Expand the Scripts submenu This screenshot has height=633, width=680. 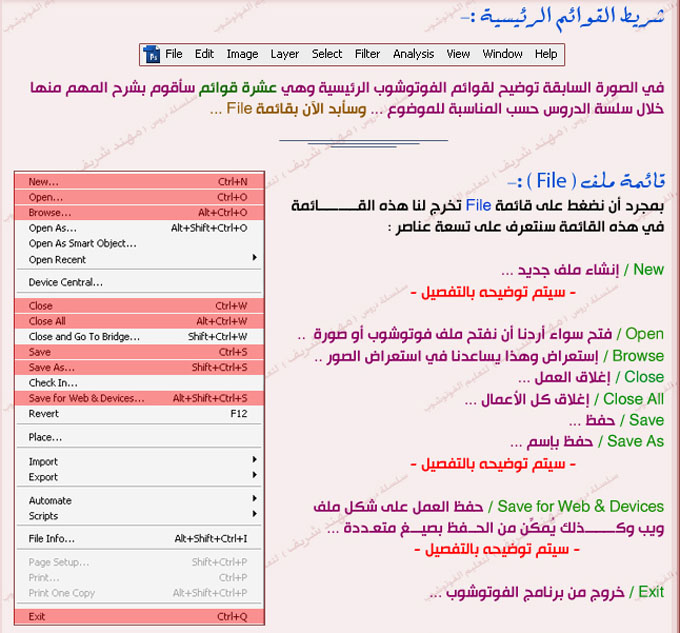click(139, 516)
